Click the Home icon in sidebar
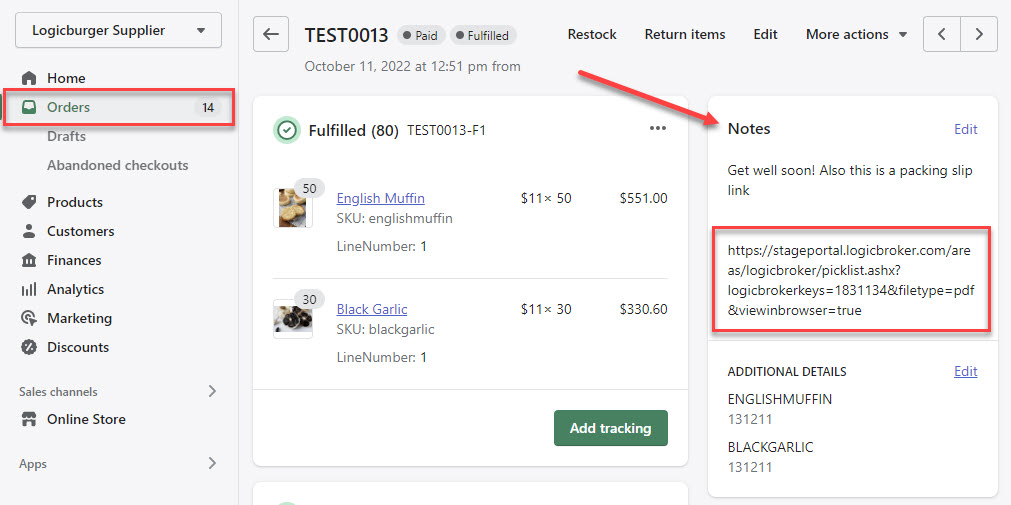The width and height of the screenshot is (1011, 505). [x=29, y=78]
